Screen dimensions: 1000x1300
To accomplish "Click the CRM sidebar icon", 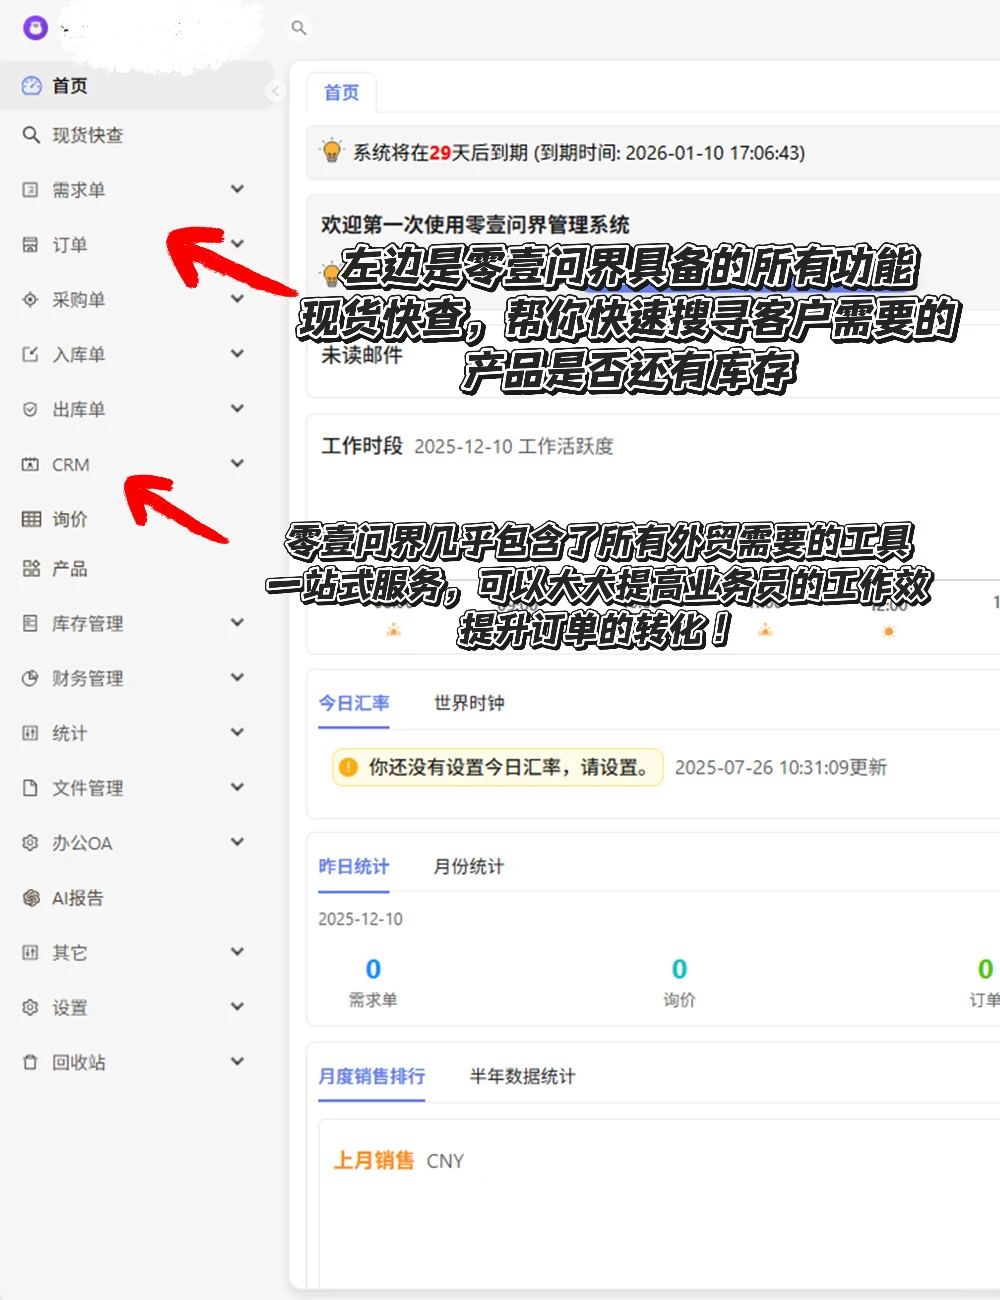I will tap(31, 465).
